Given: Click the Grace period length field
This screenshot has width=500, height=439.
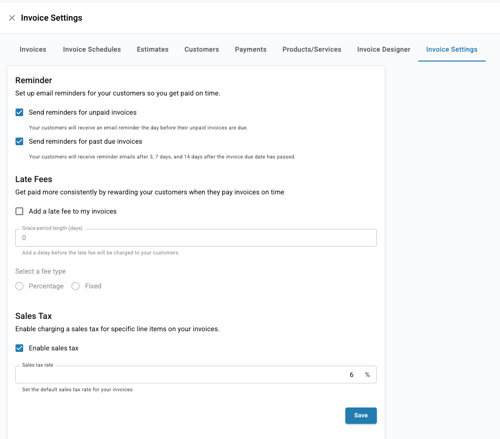Looking at the screenshot, I should pyautogui.click(x=196, y=238).
